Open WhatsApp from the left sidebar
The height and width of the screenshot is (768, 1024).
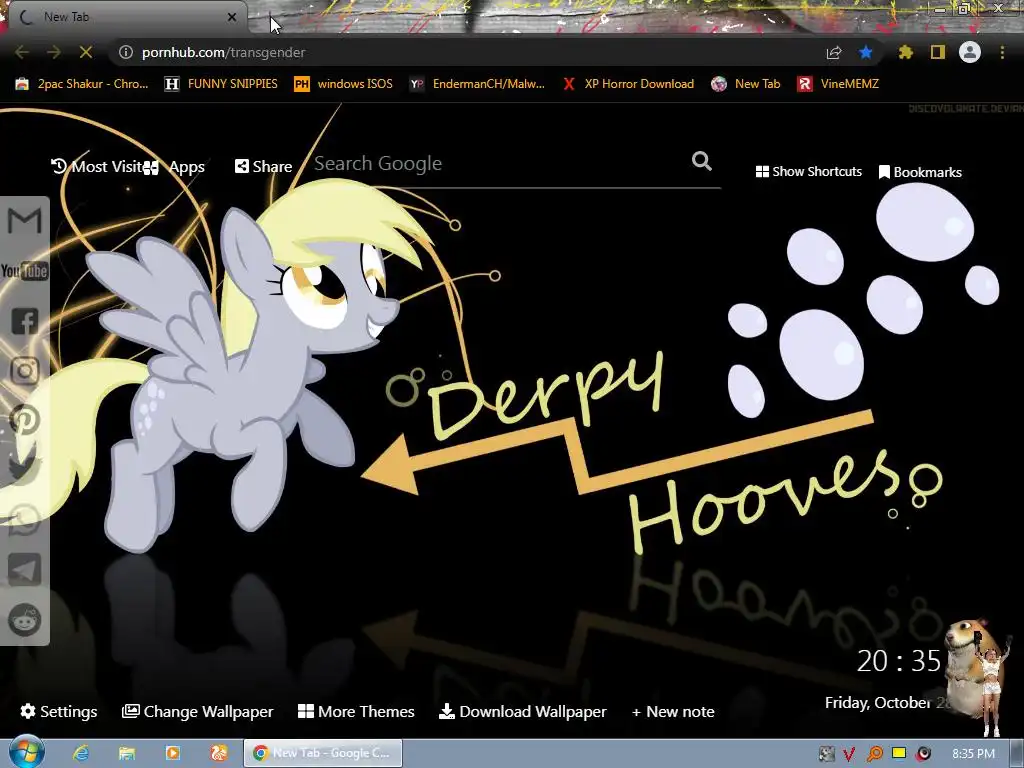[x=24, y=520]
